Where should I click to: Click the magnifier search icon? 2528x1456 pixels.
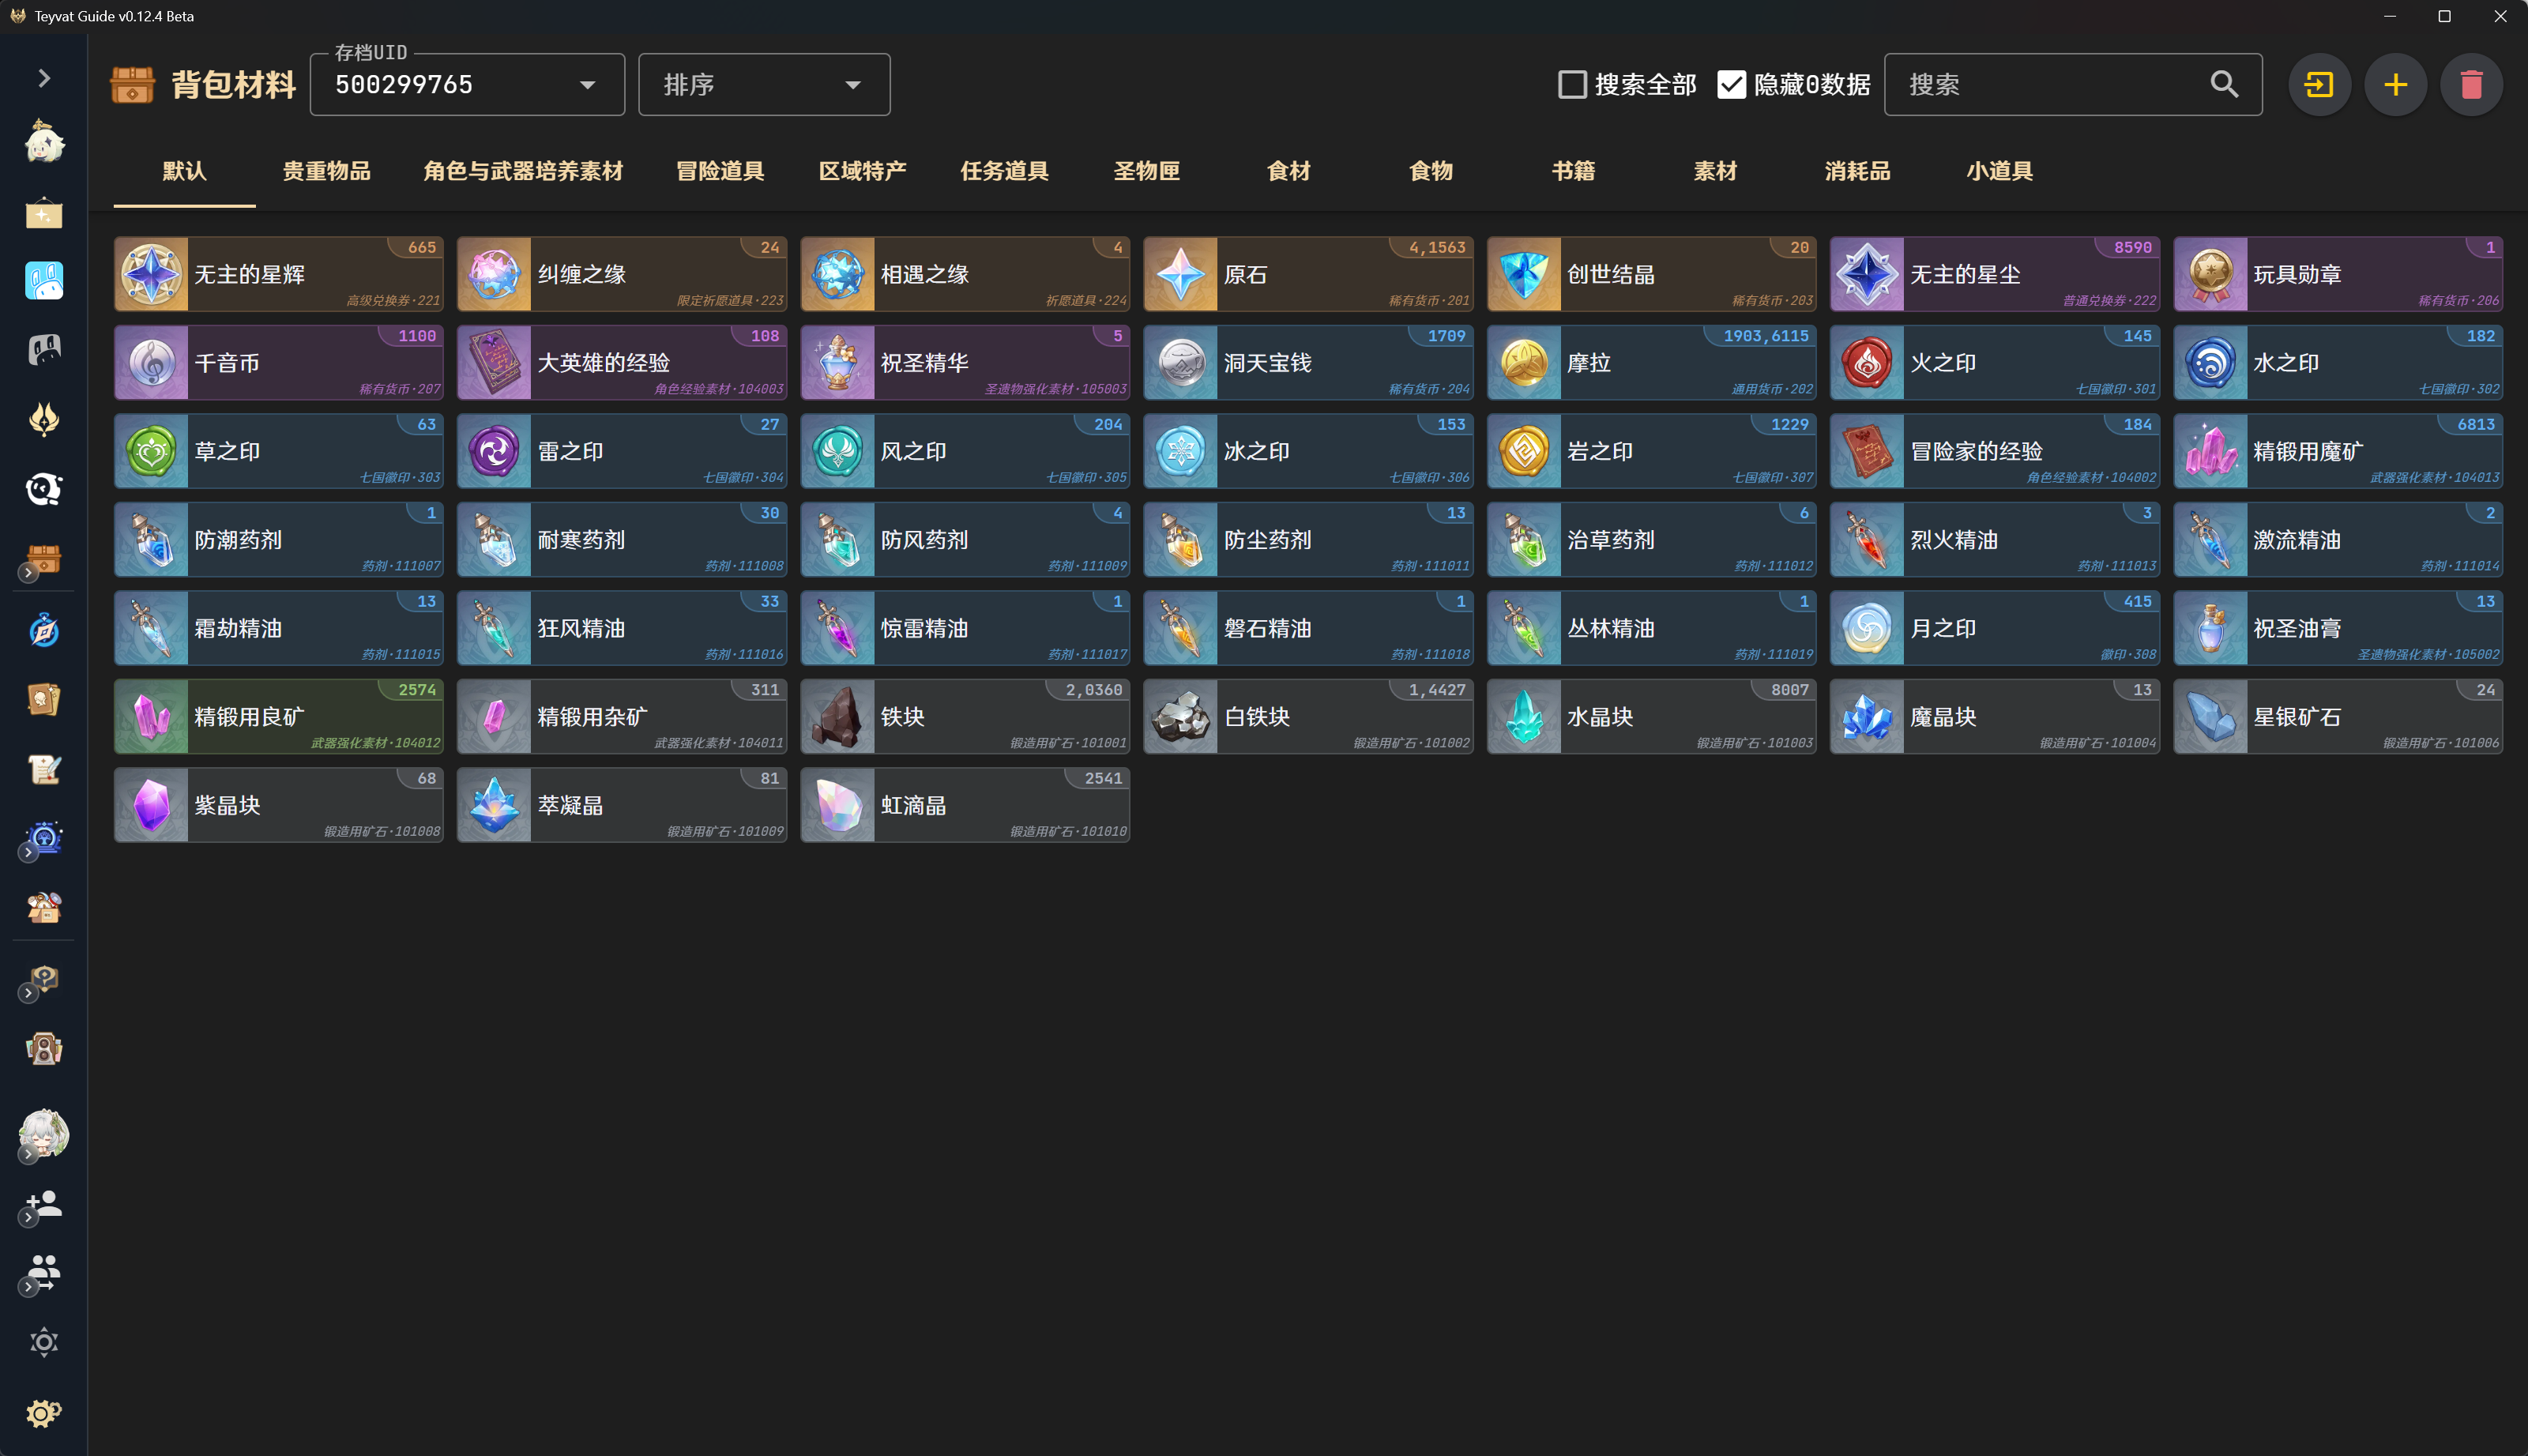coord(2223,85)
